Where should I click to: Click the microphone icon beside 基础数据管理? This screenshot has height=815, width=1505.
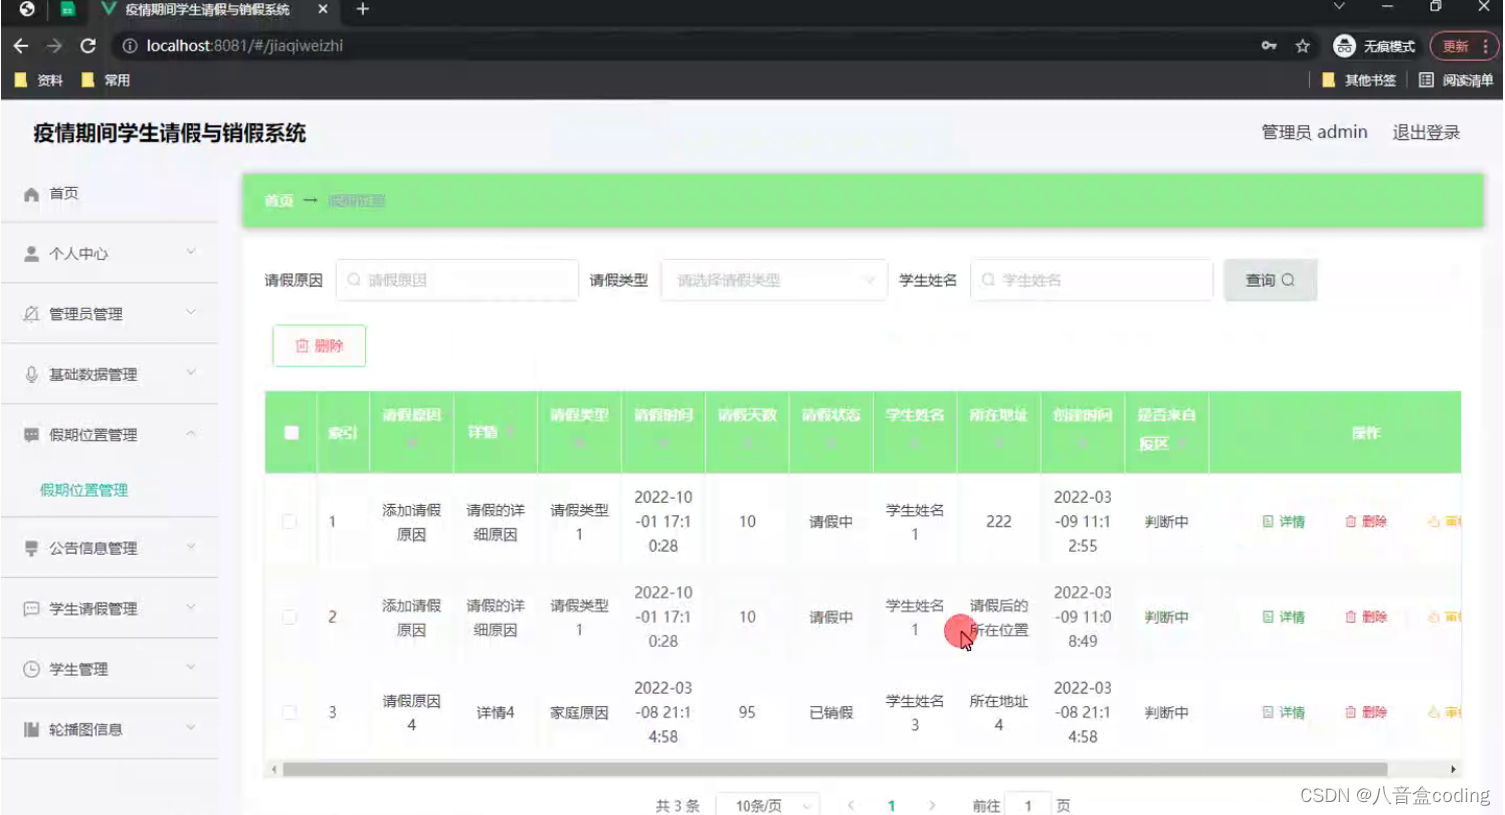(x=31, y=374)
